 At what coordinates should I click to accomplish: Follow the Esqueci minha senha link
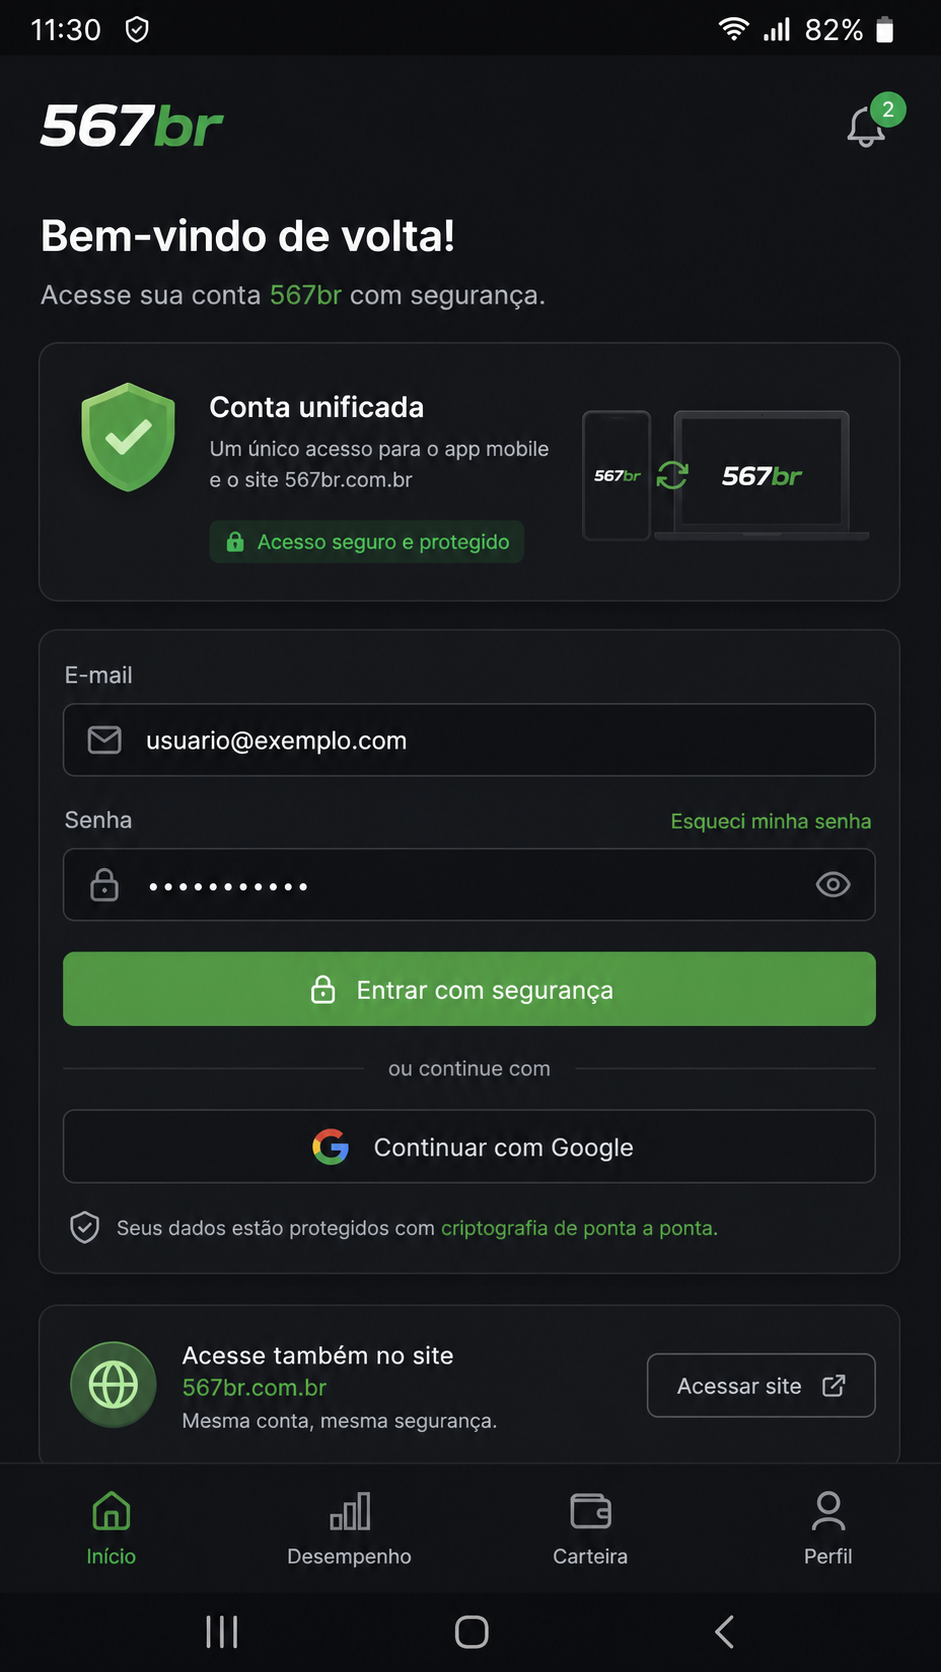tap(771, 821)
